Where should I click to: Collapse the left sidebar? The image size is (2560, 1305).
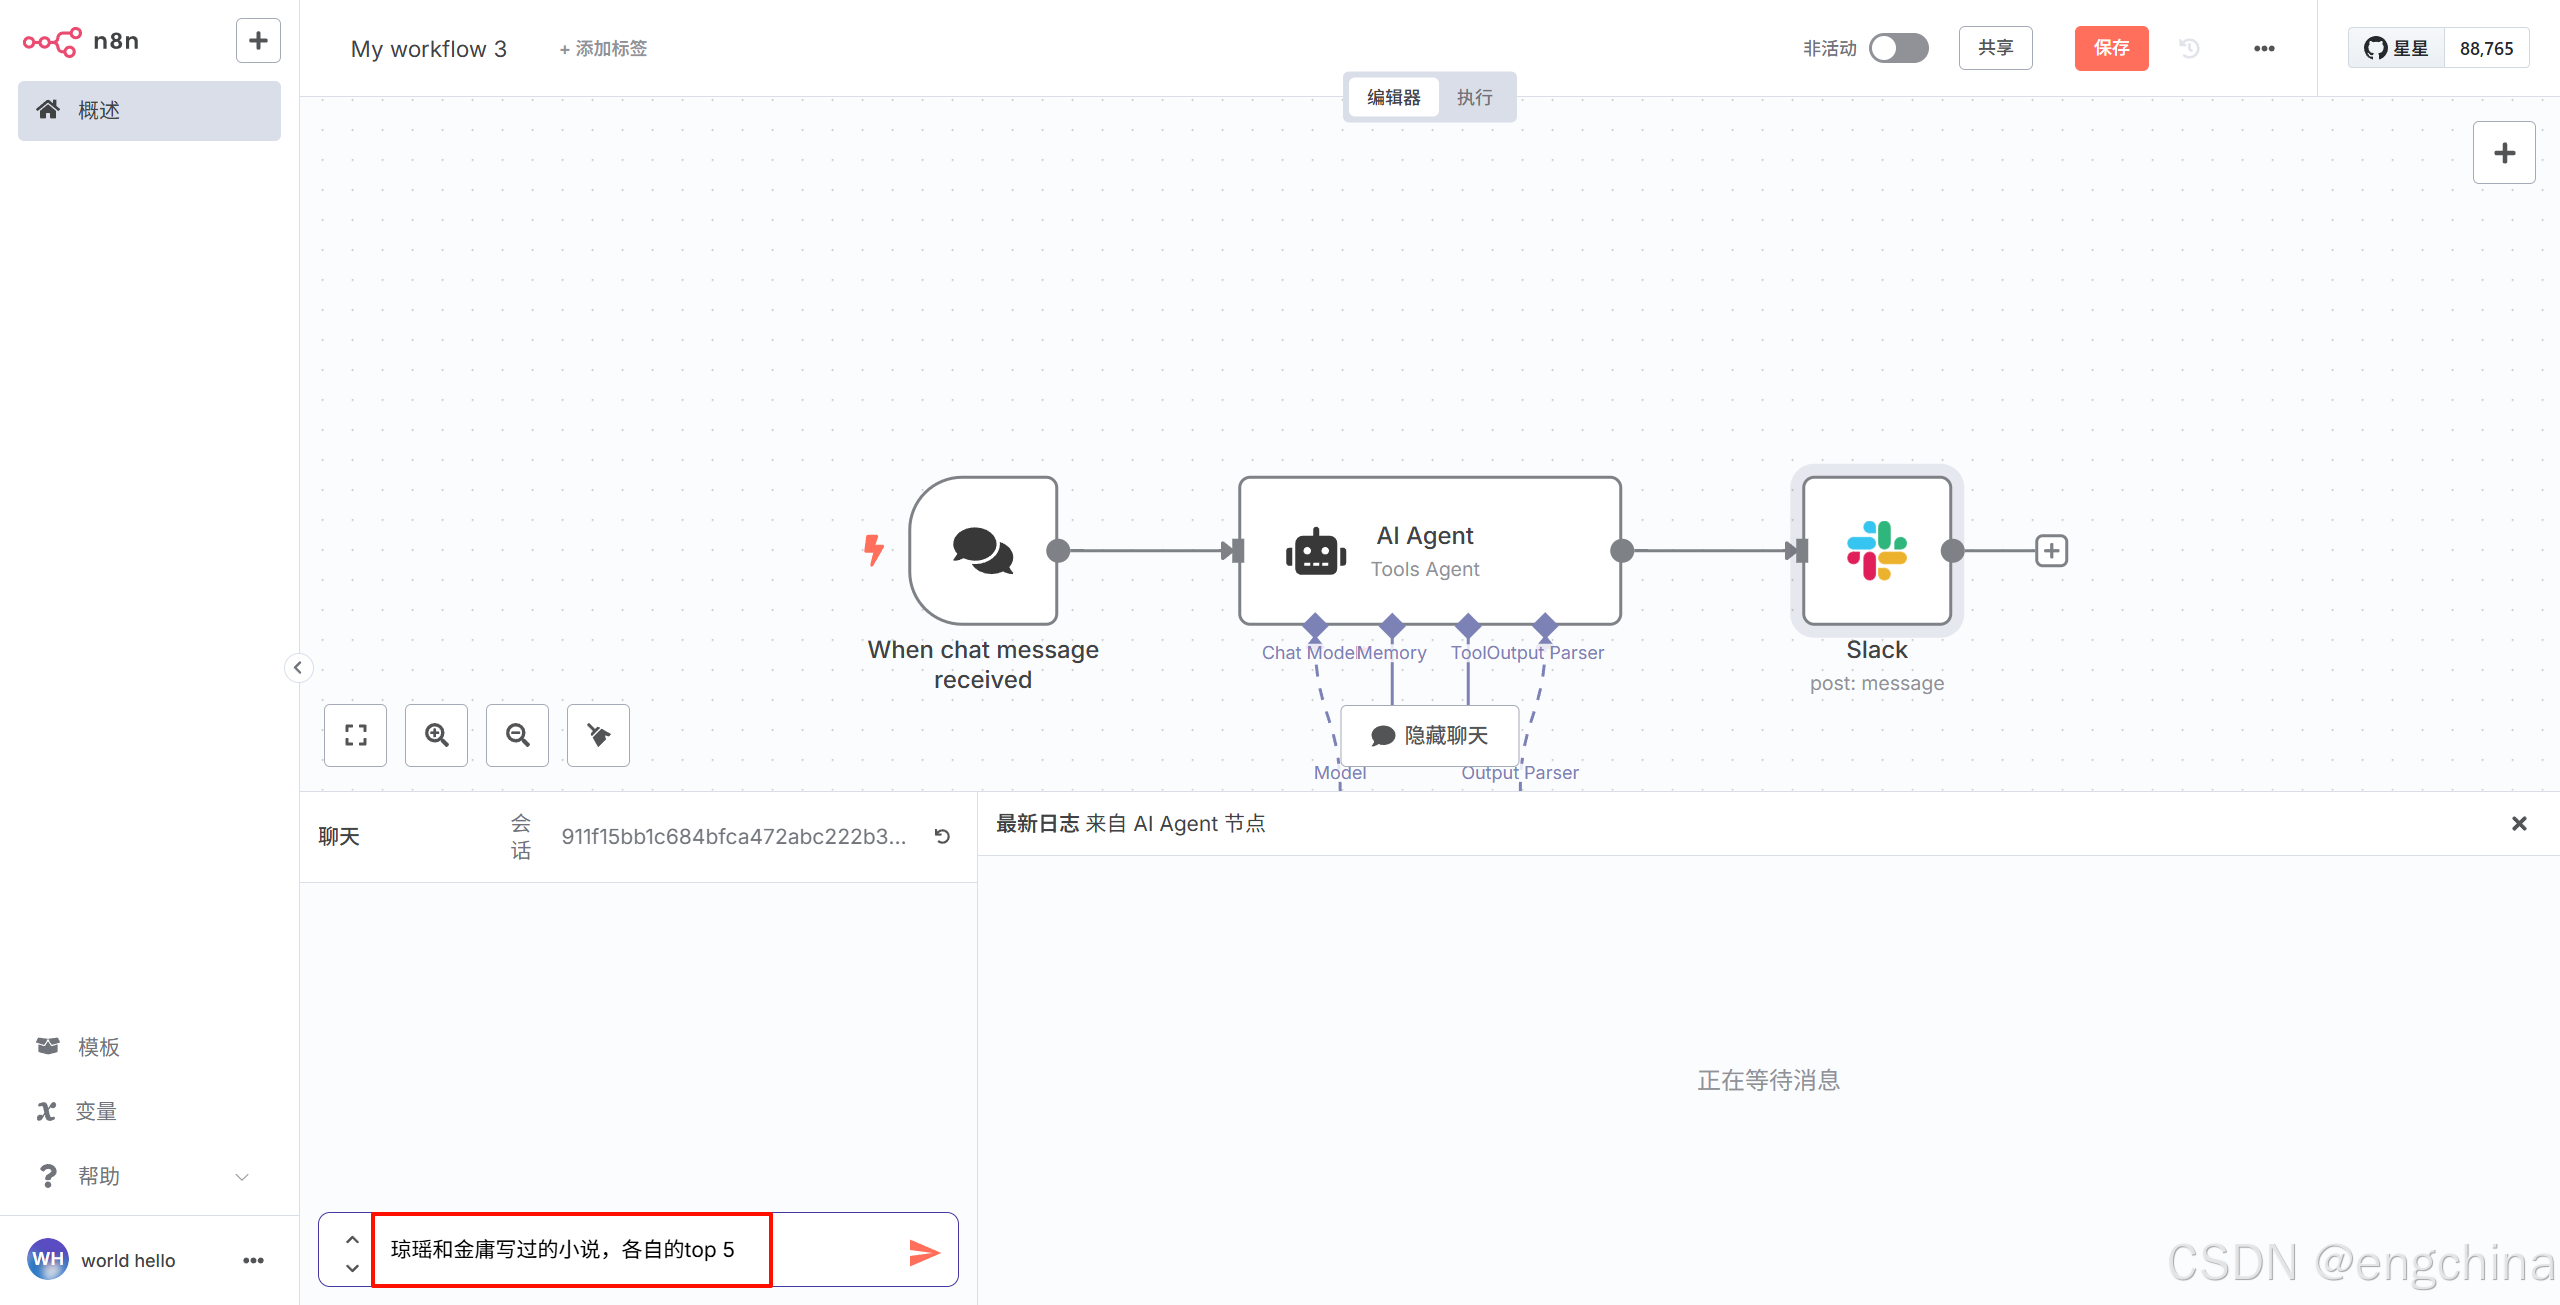(298, 668)
